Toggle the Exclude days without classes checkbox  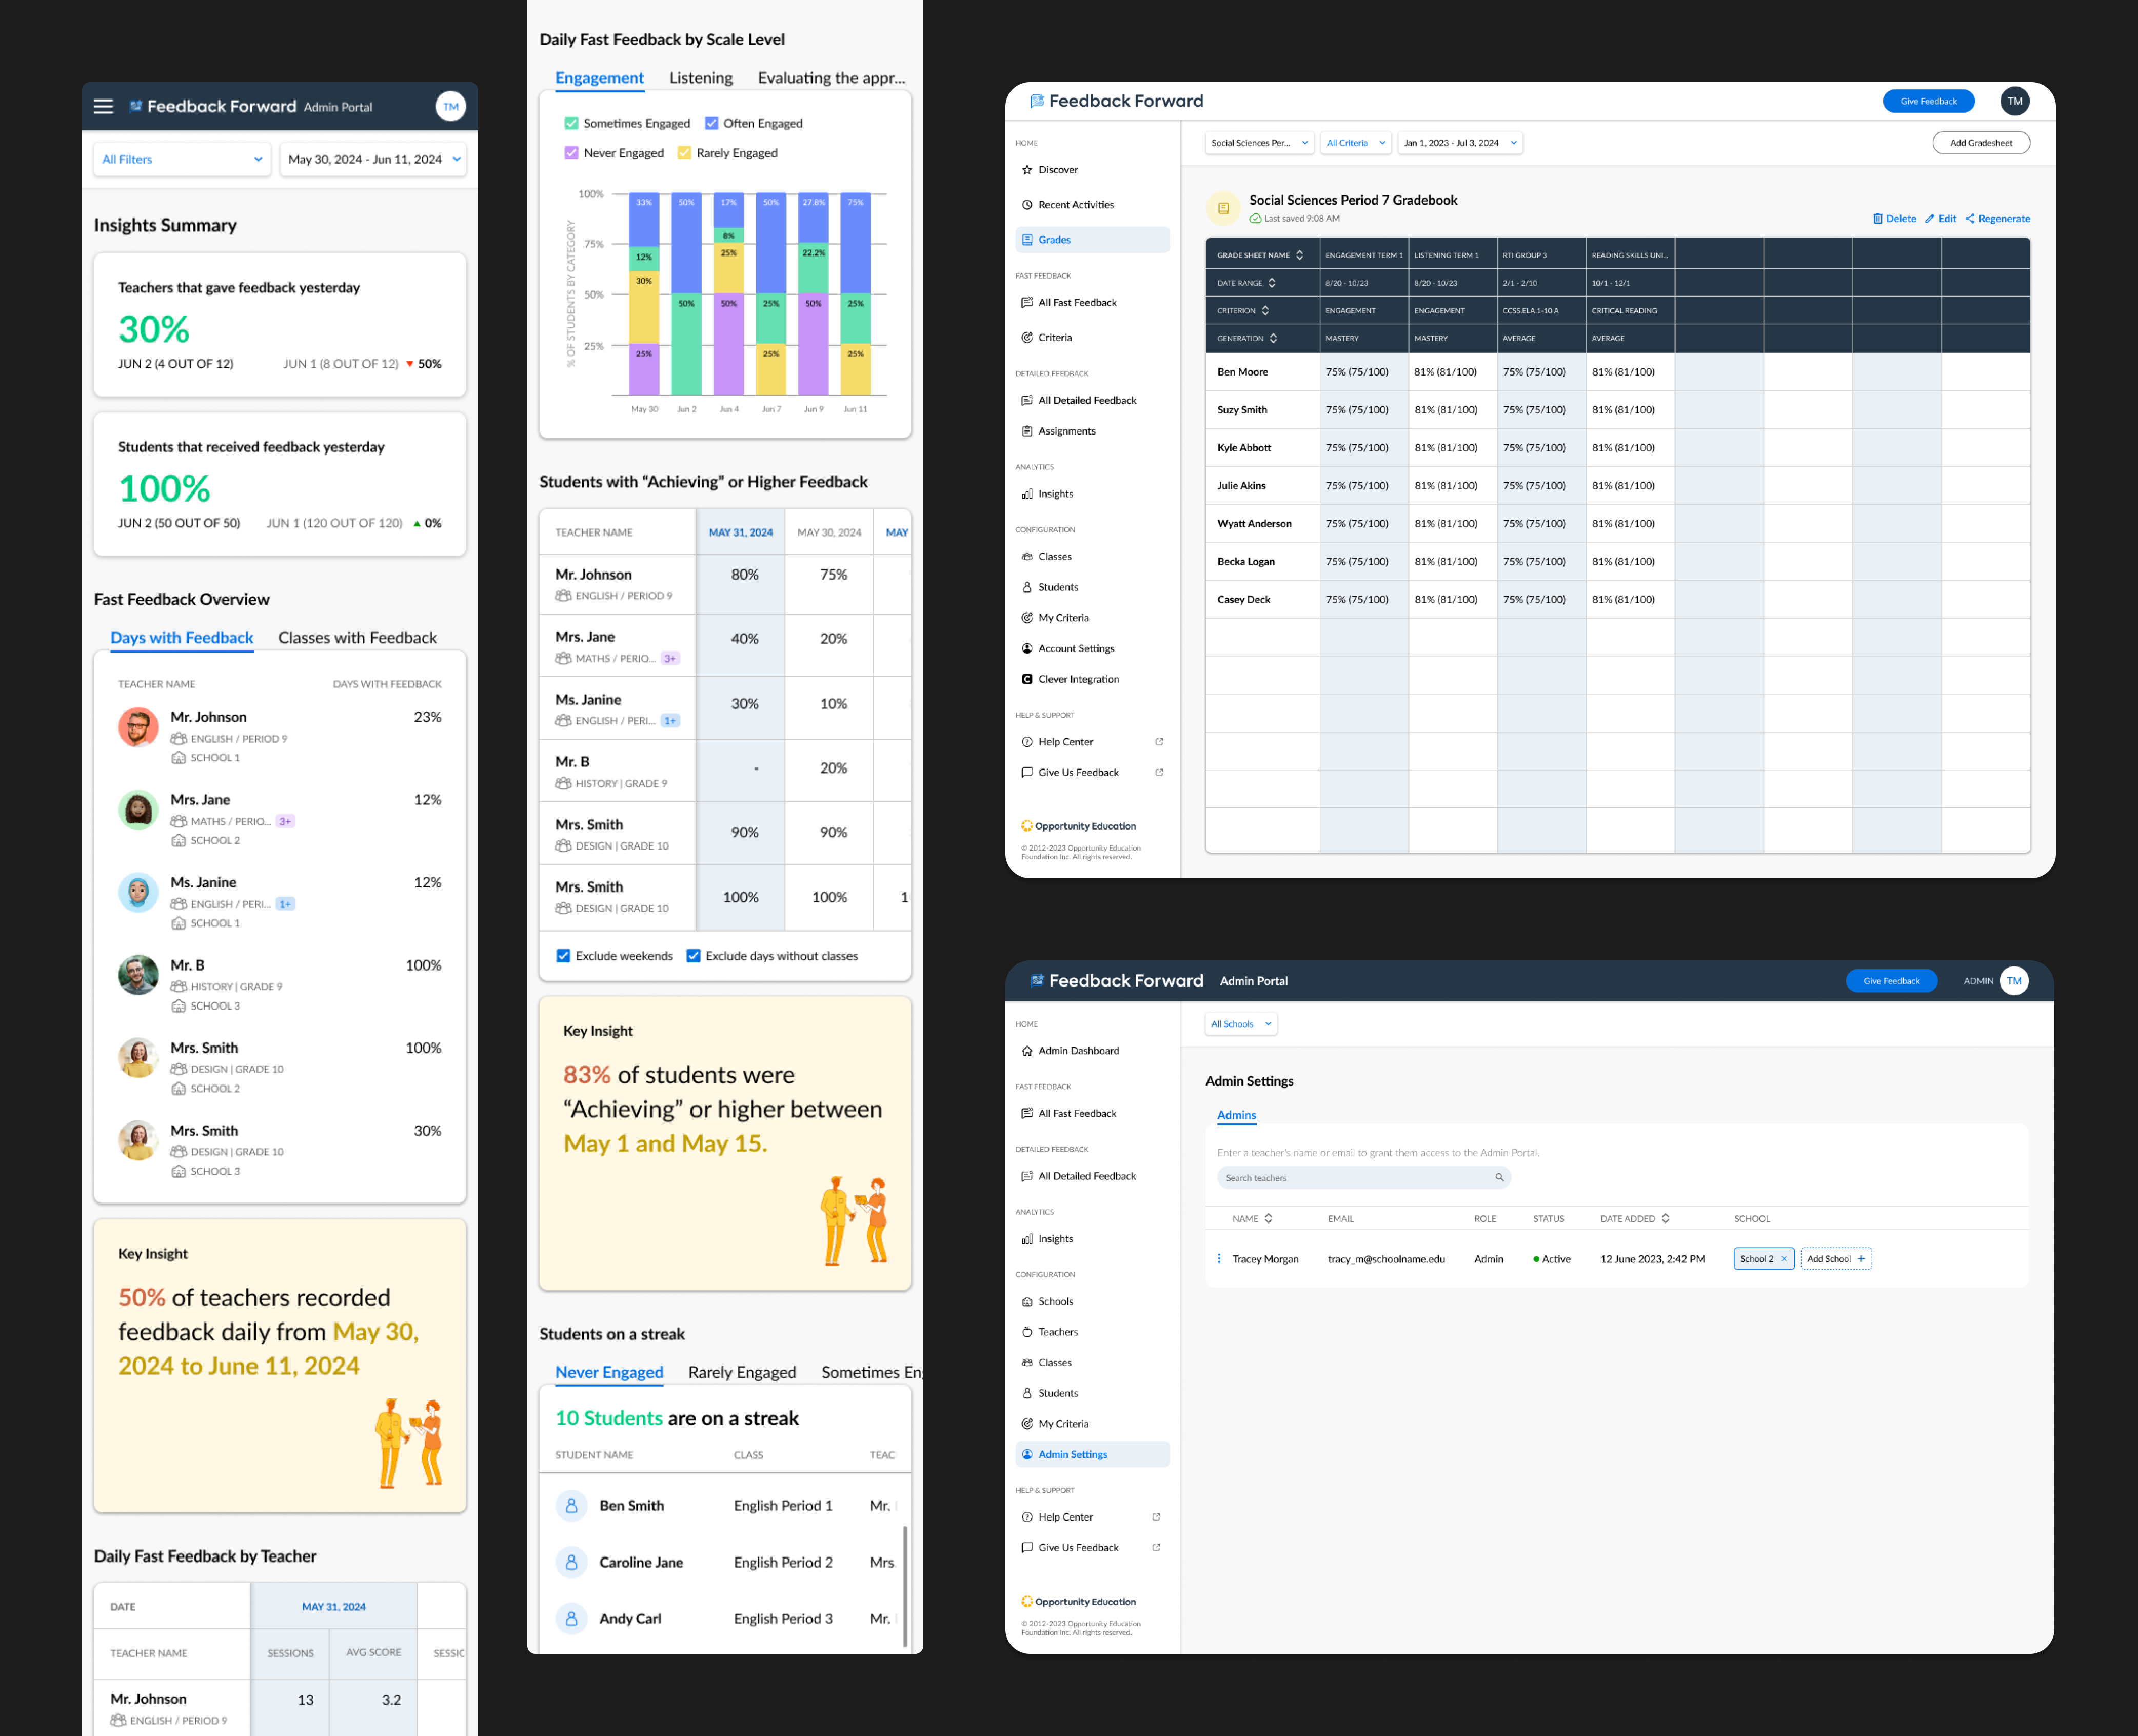[x=693, y=956]
